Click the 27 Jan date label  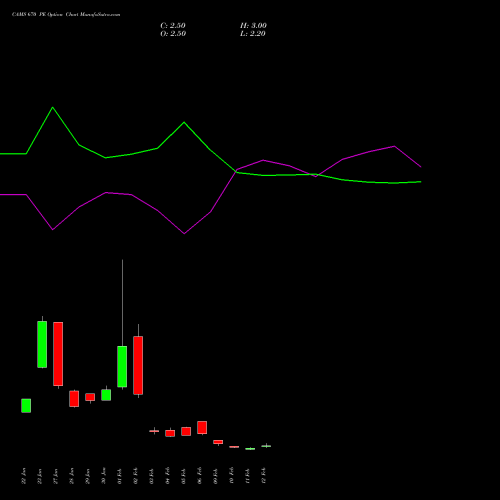coord(56,476)
